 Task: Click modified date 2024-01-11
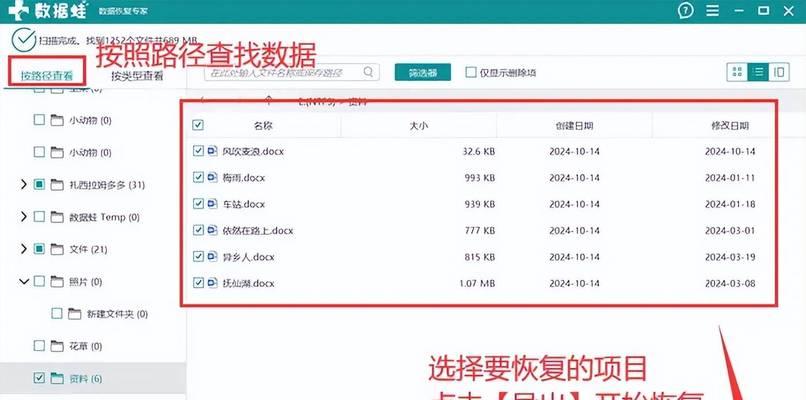(730, 178)
